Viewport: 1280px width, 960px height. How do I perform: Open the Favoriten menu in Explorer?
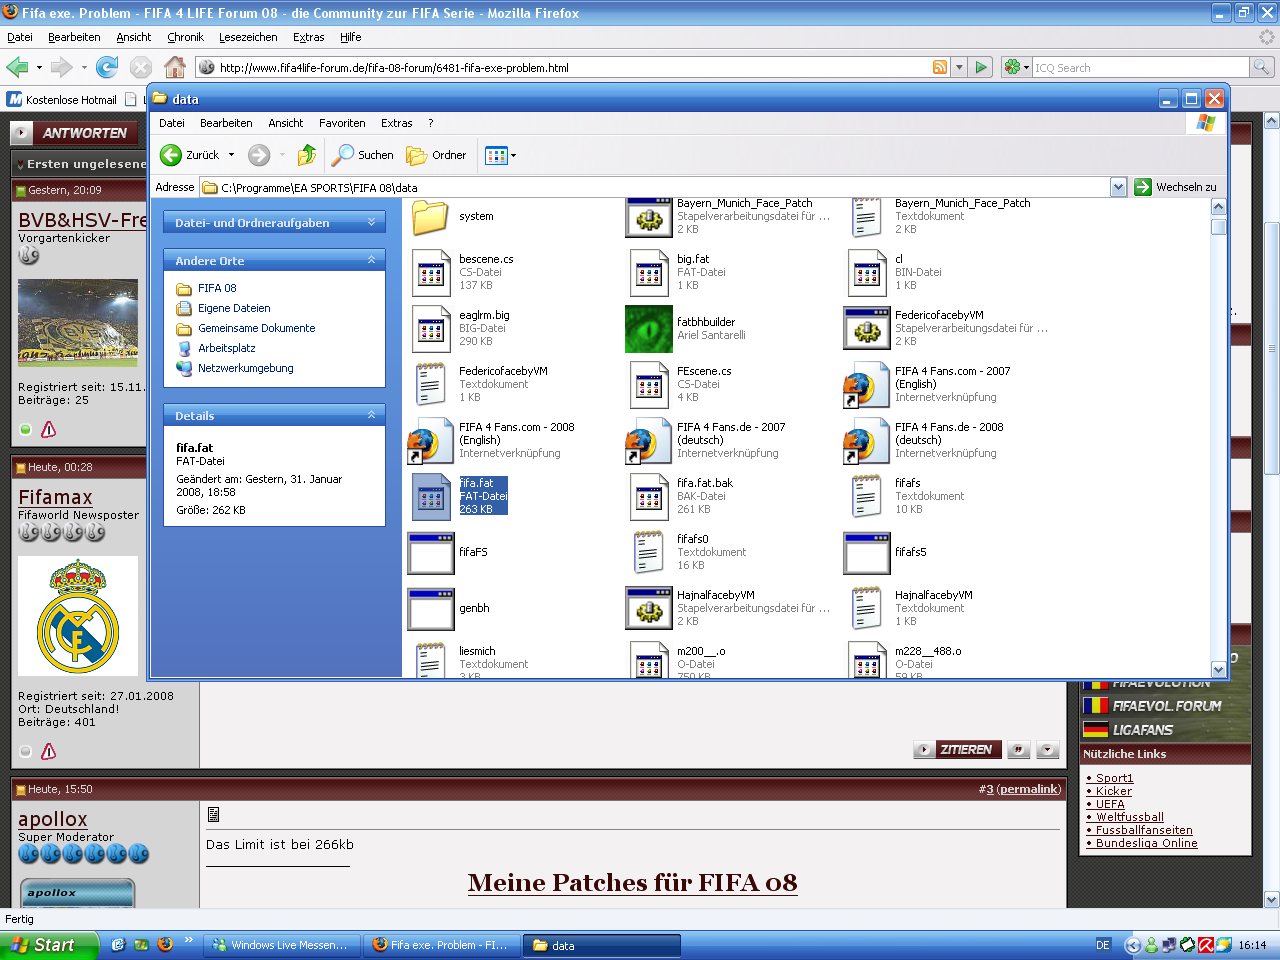point(342,123)
